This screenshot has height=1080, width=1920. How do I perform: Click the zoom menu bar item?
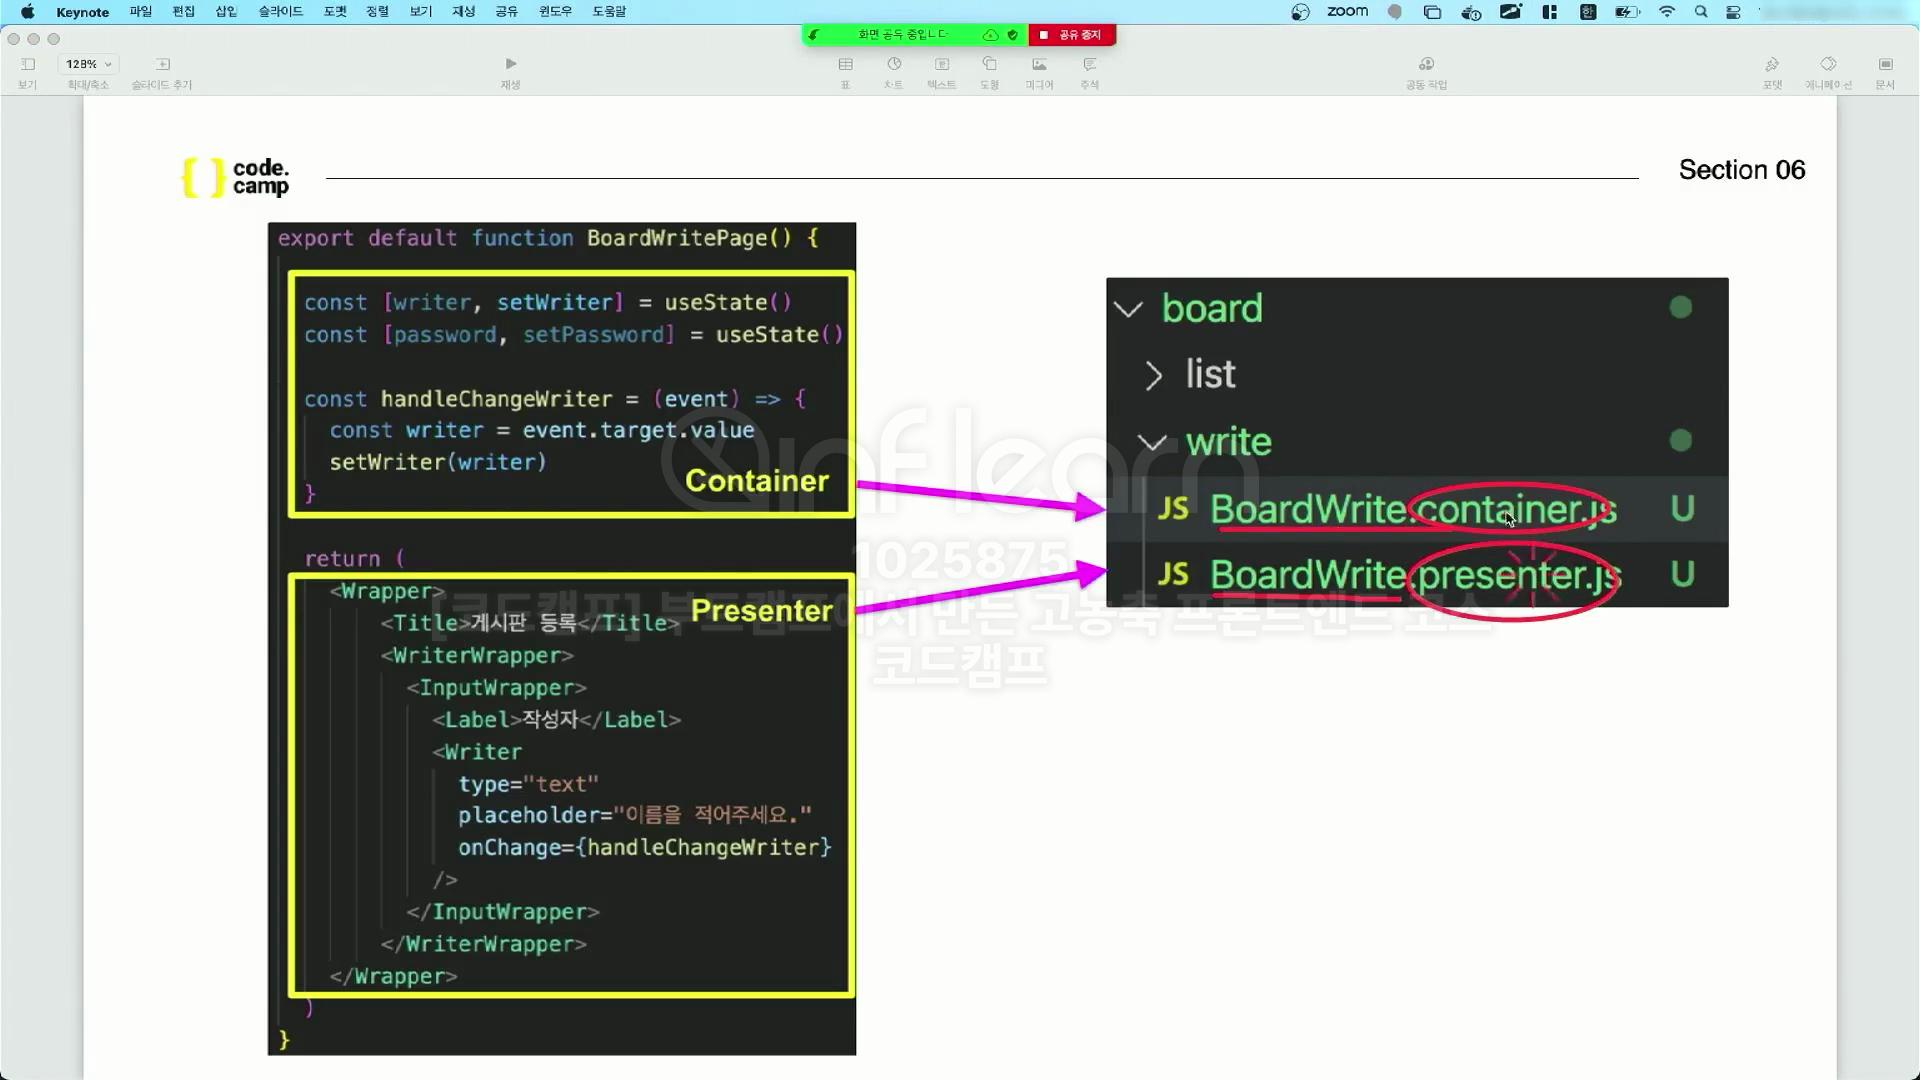[x=1347, y=12]
